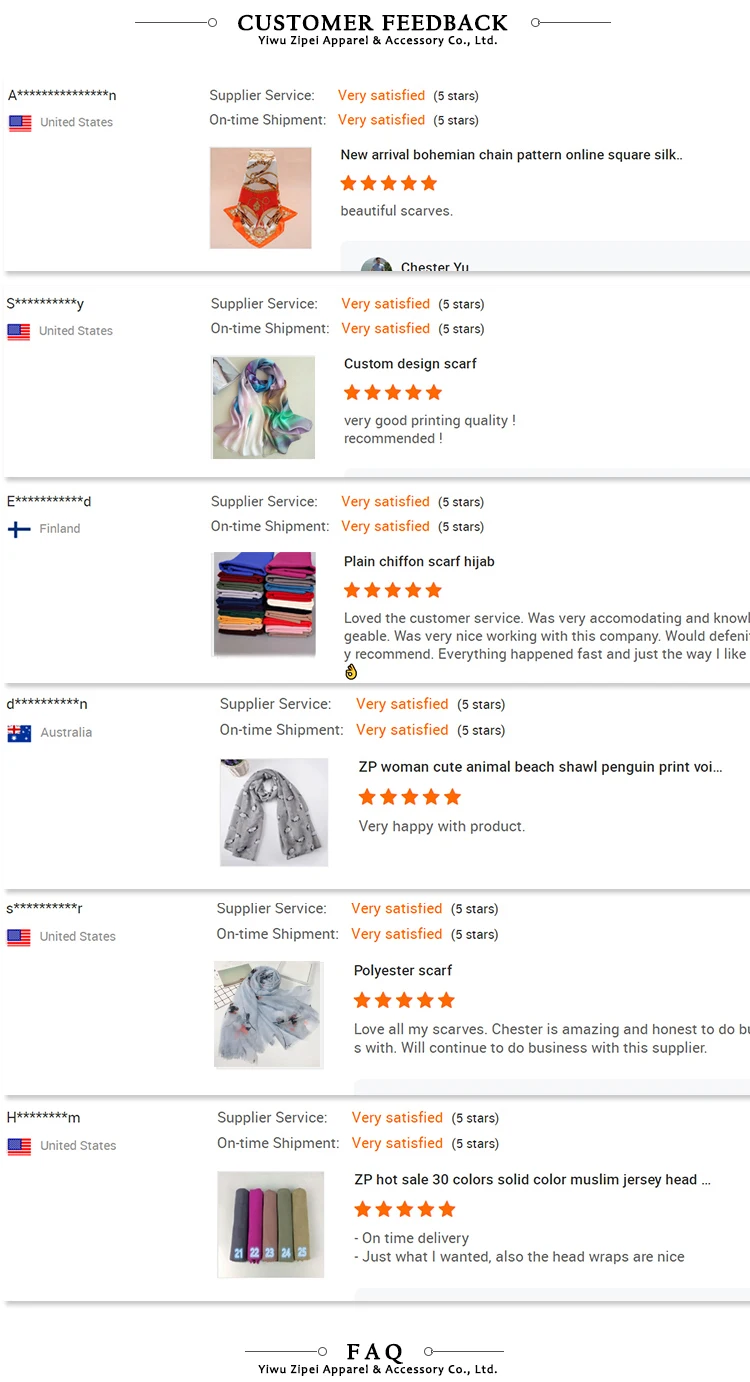Image resolution: width=750 pixels, height=1382 pixels.
Task: Click the US flag beside reviewer S***y
Action: click(x=19, y=332)
